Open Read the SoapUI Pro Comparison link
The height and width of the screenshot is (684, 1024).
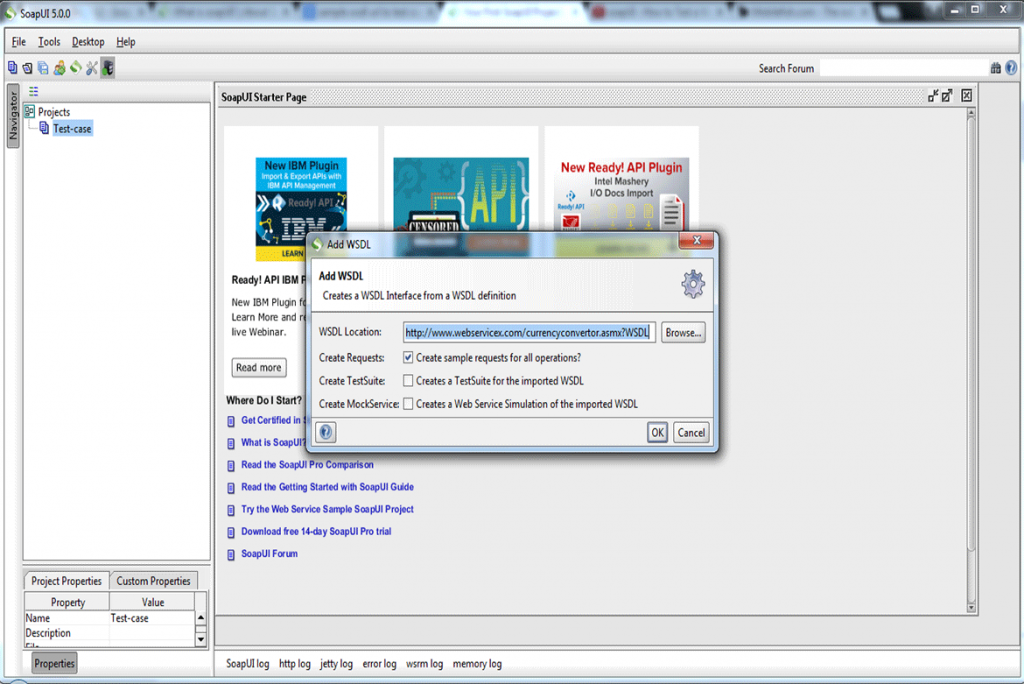pyautogui.click(x=308, y=464)
